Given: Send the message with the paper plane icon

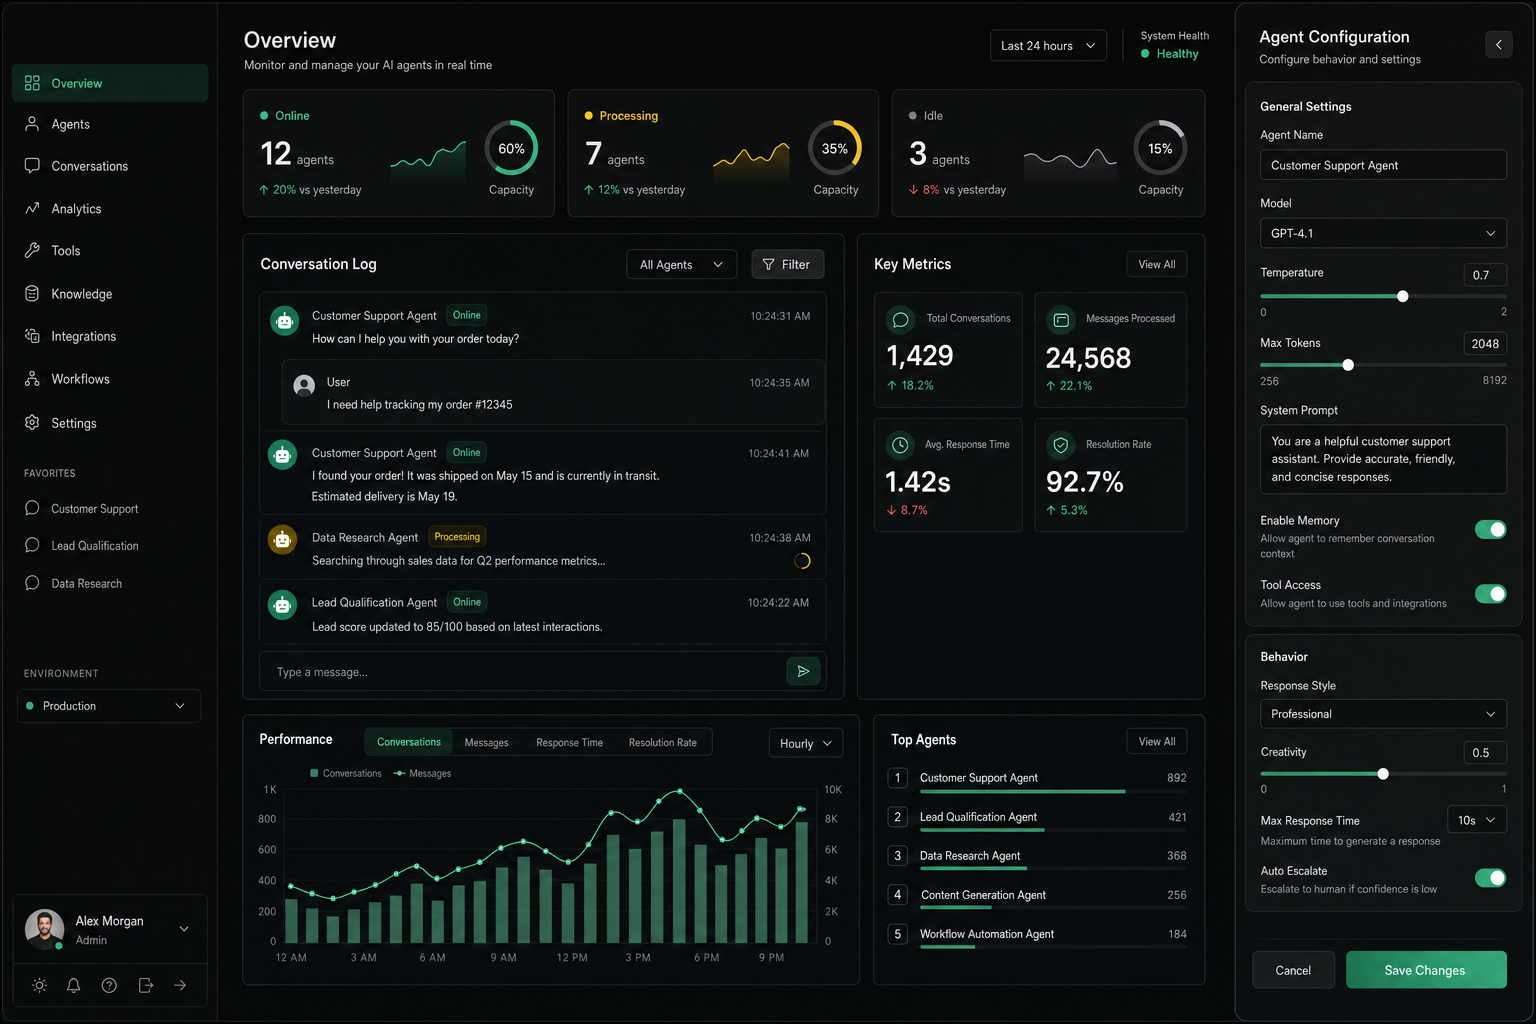Looking at the screenshot, I should point(803,672).
